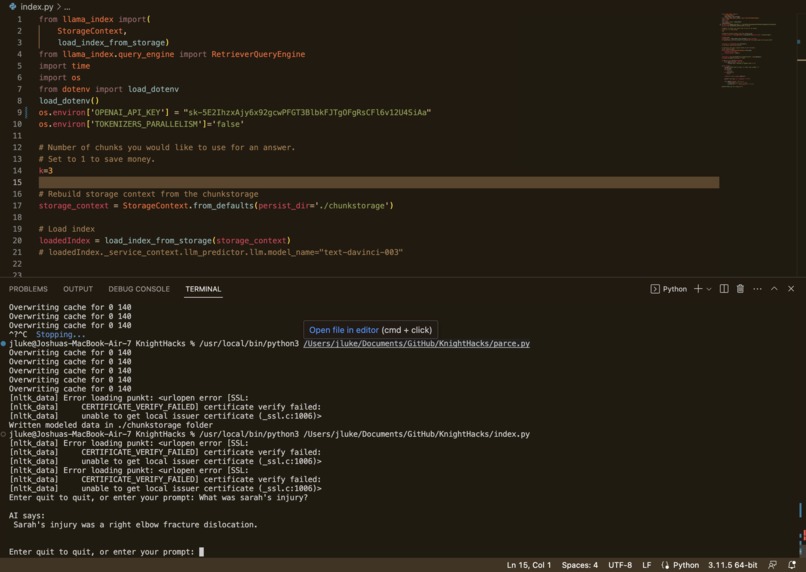Click 'Set to 1 to save money' comment

point(97,159)
